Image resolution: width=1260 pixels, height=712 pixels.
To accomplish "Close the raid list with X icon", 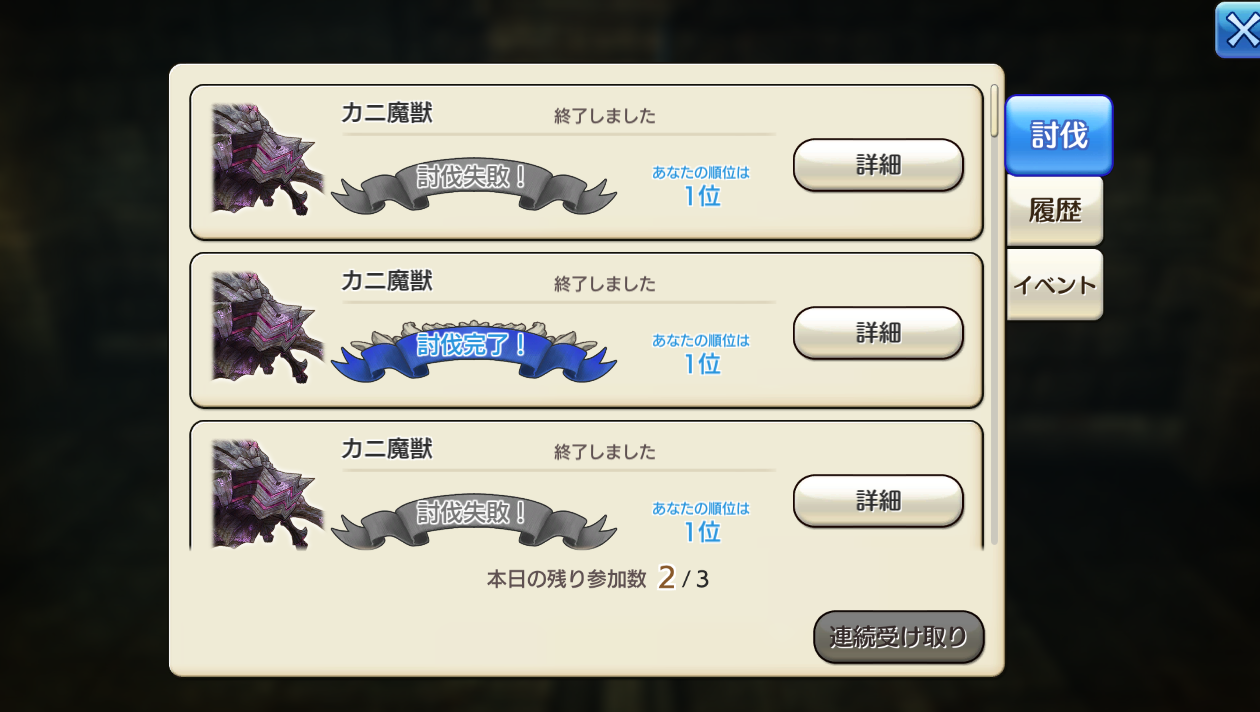I will pyautogui.click(x=1239, y=30).
